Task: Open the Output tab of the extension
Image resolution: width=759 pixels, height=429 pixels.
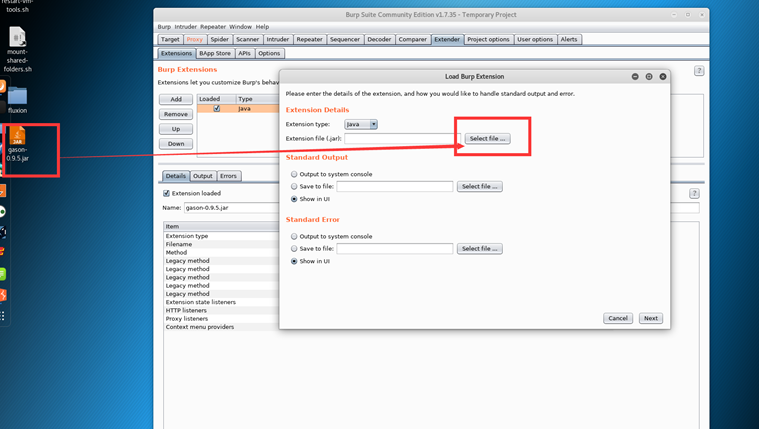Action: coord(203,176)
